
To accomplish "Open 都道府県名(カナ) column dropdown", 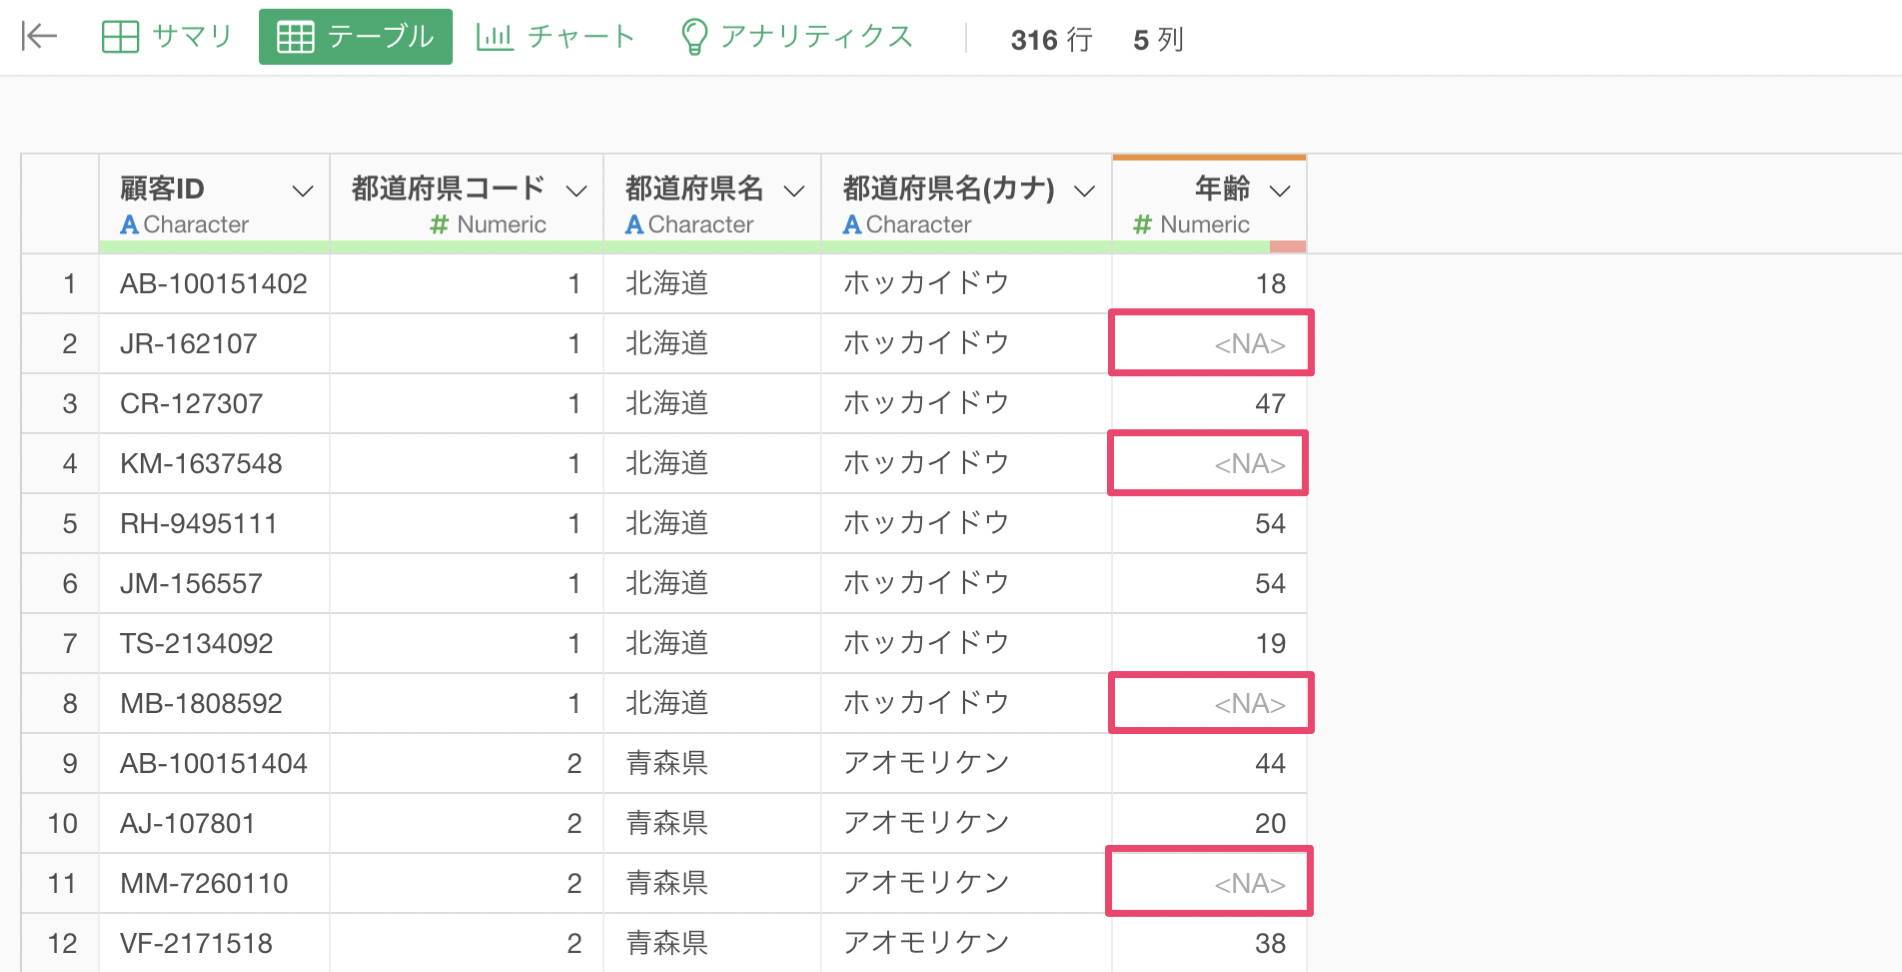I will tap(1084, 190).
